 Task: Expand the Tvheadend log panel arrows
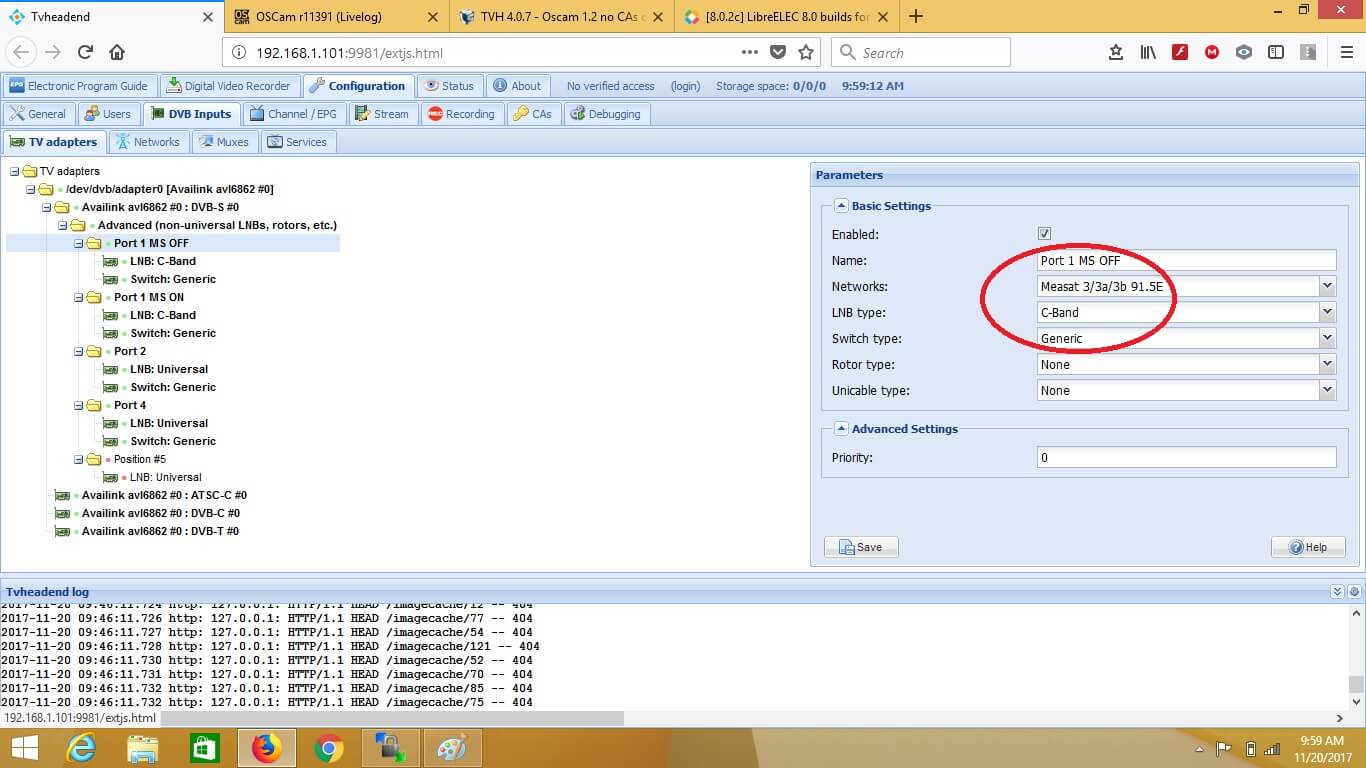[x=1338, y=592]
